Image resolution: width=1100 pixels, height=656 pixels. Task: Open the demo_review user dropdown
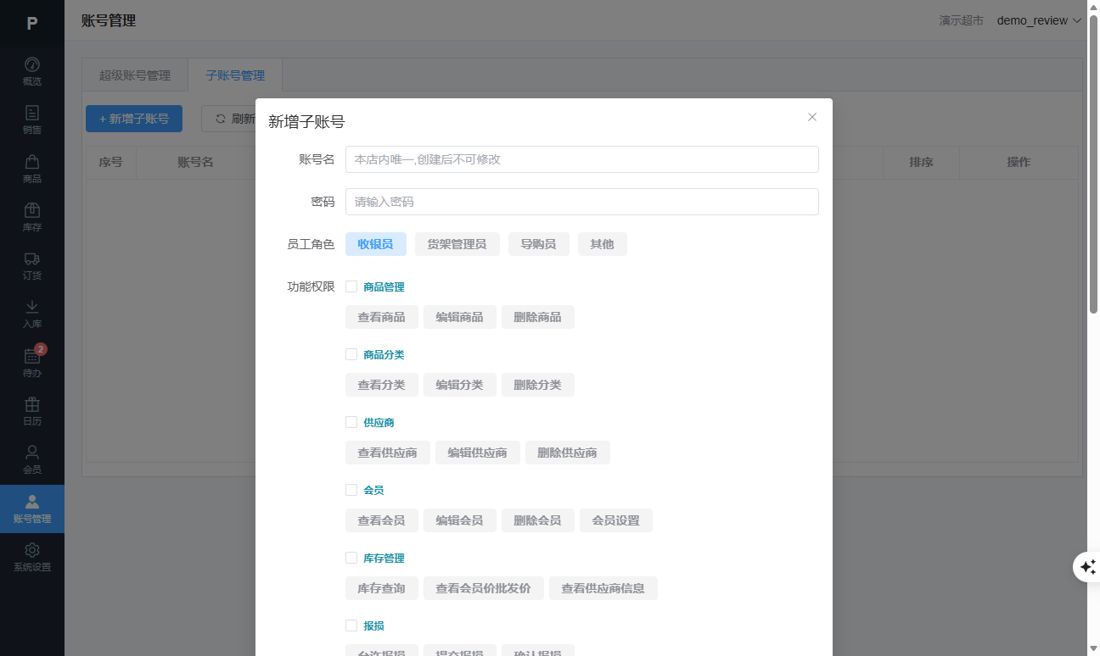(1038, 20)
